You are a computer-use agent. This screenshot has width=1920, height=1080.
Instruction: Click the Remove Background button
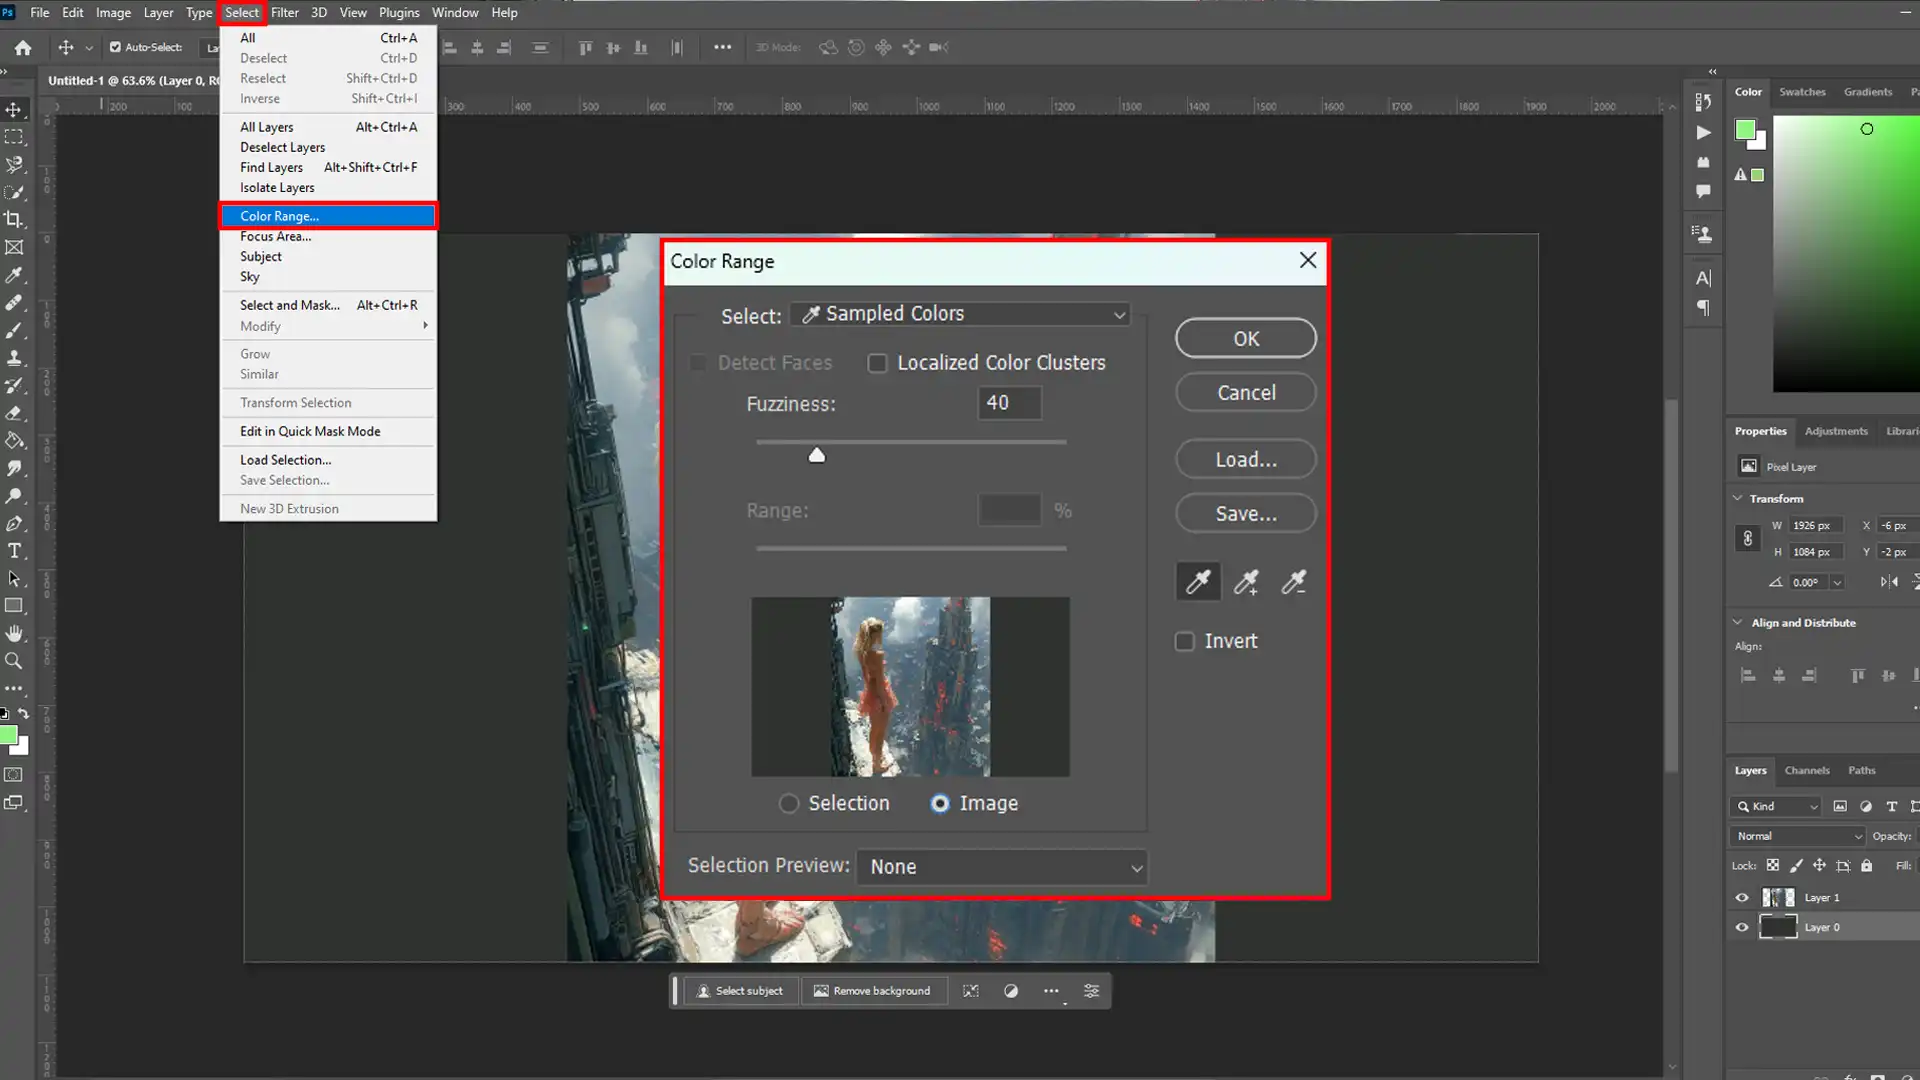(x=872, y=990)
